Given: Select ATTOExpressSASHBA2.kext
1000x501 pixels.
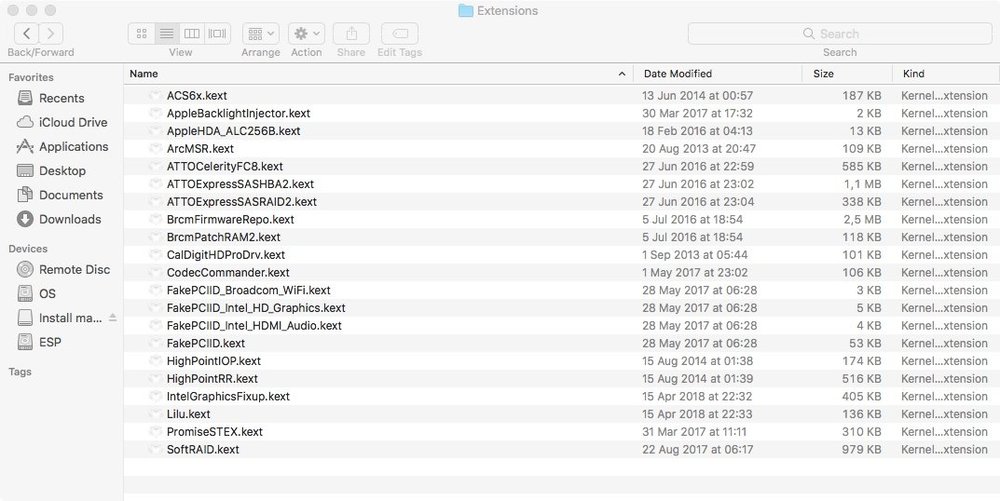Looking at the screenshot, I should click(x=240, y=184).
